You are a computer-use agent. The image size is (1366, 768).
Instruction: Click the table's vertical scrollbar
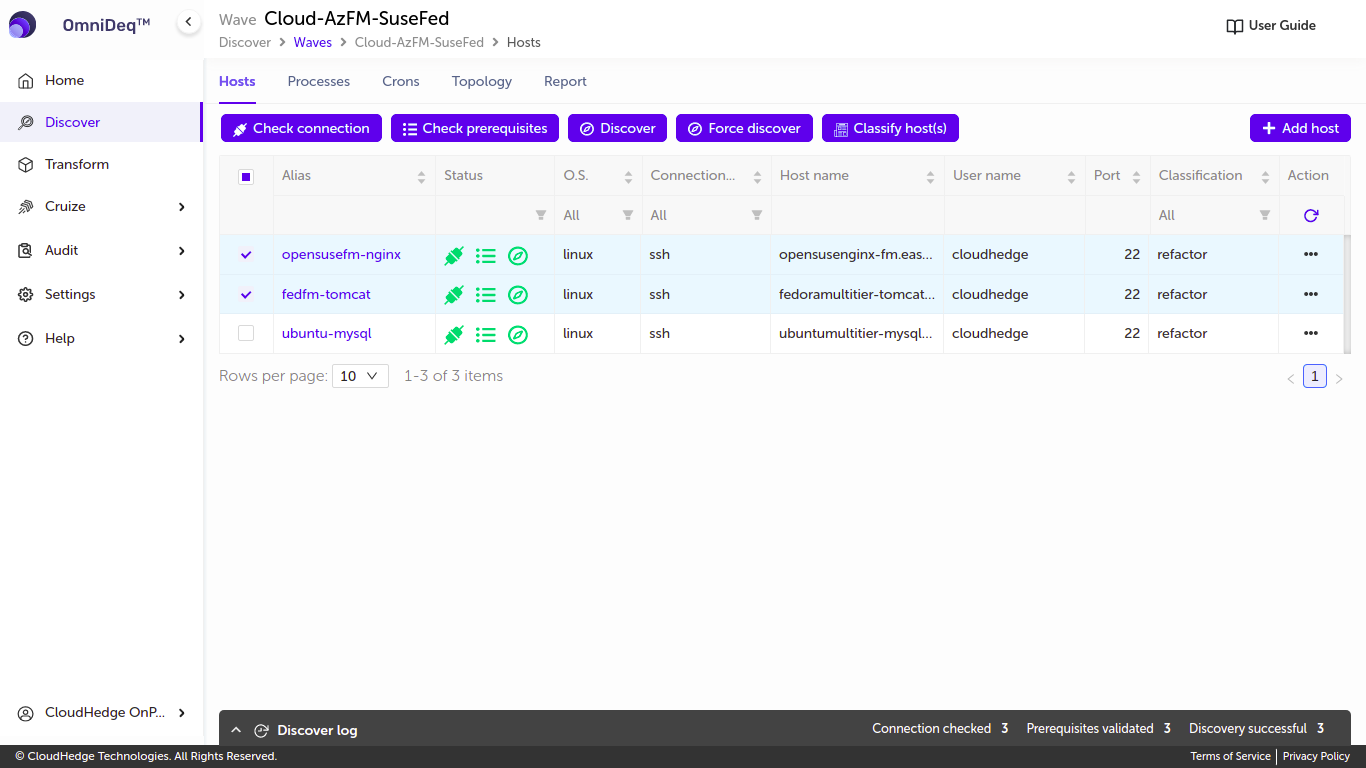coord(1346,294)
